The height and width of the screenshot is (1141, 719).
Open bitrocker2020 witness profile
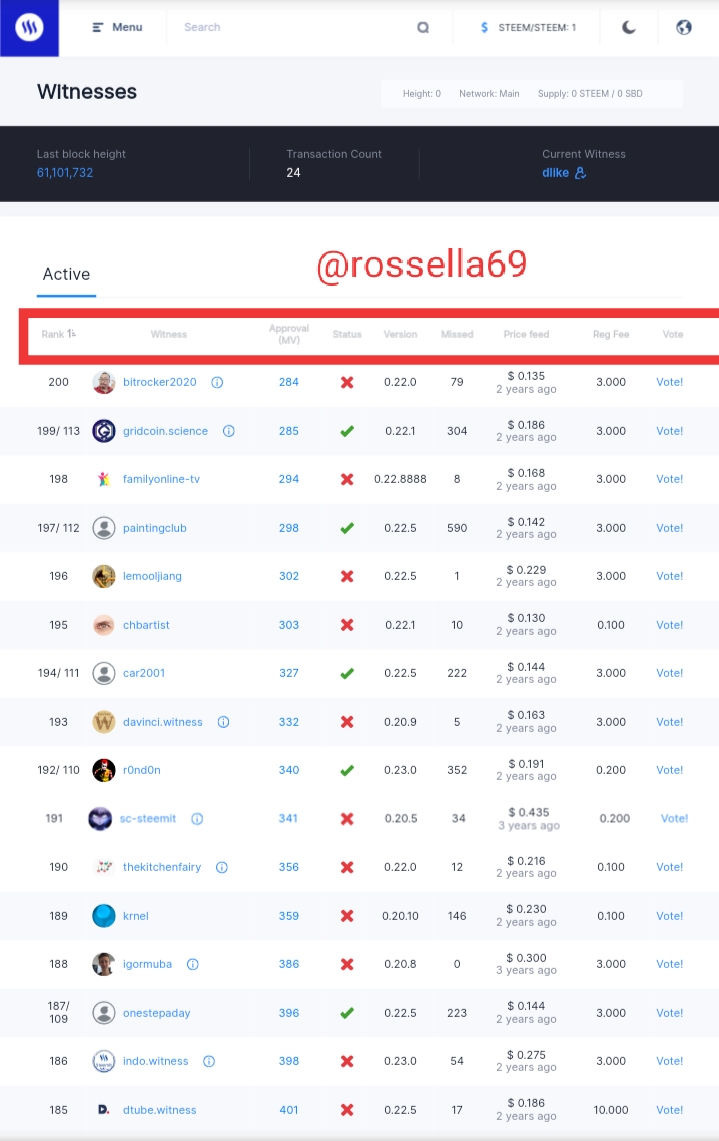click(x=159, y=382)
